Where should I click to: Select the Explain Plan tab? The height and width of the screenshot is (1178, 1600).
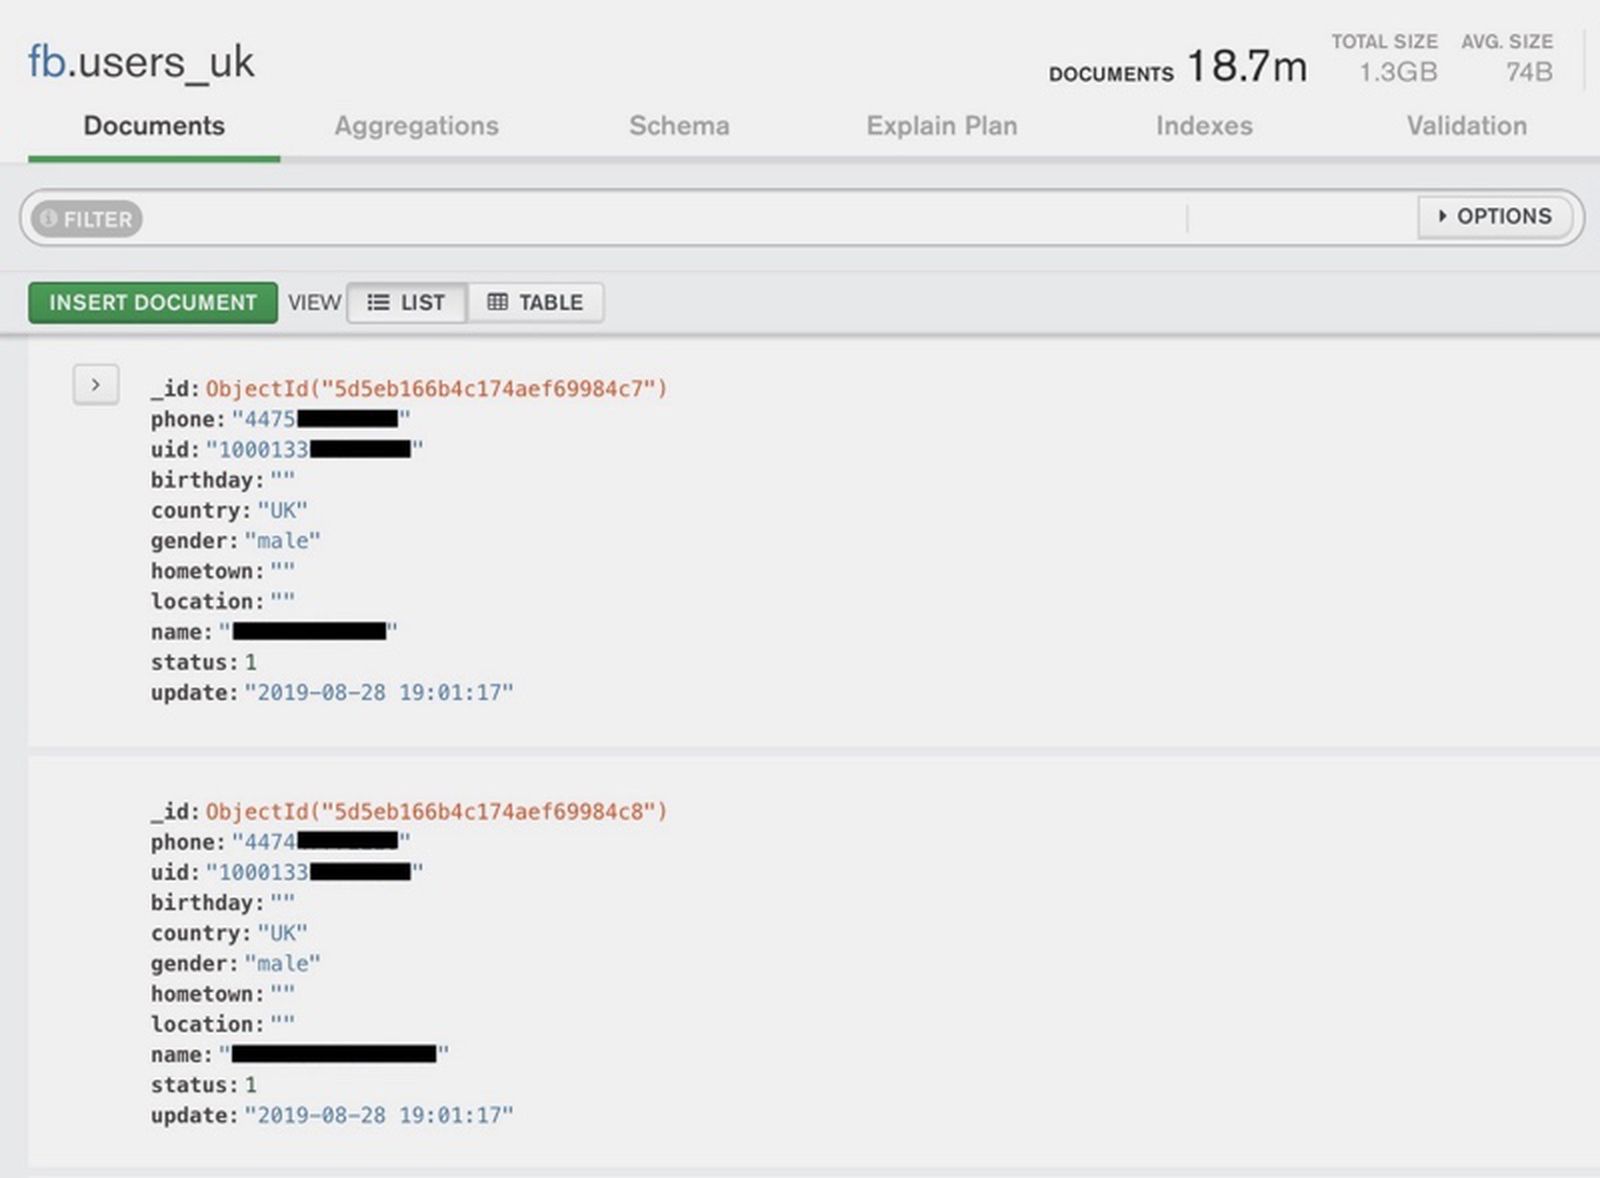pyautogui.click(x=941, y=126)
